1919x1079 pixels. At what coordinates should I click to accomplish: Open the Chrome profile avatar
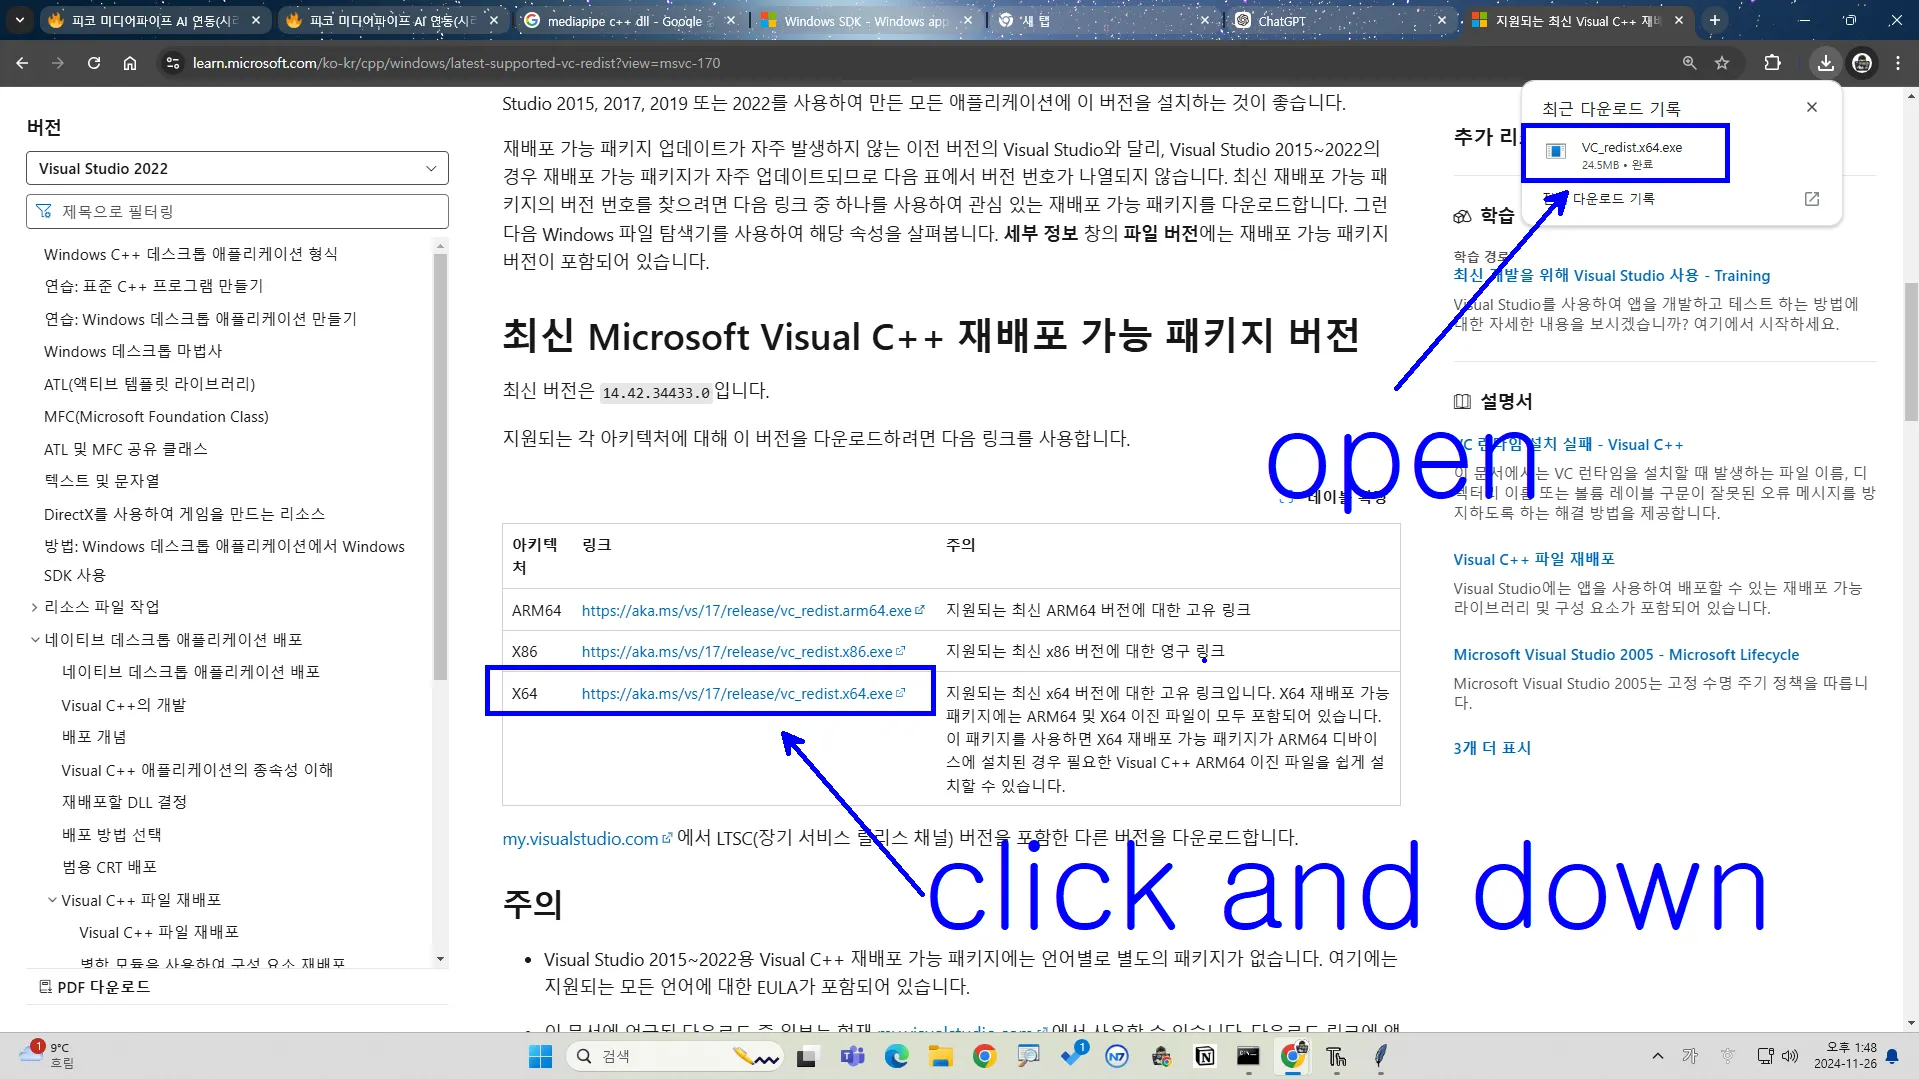(x=1862, y=63)
